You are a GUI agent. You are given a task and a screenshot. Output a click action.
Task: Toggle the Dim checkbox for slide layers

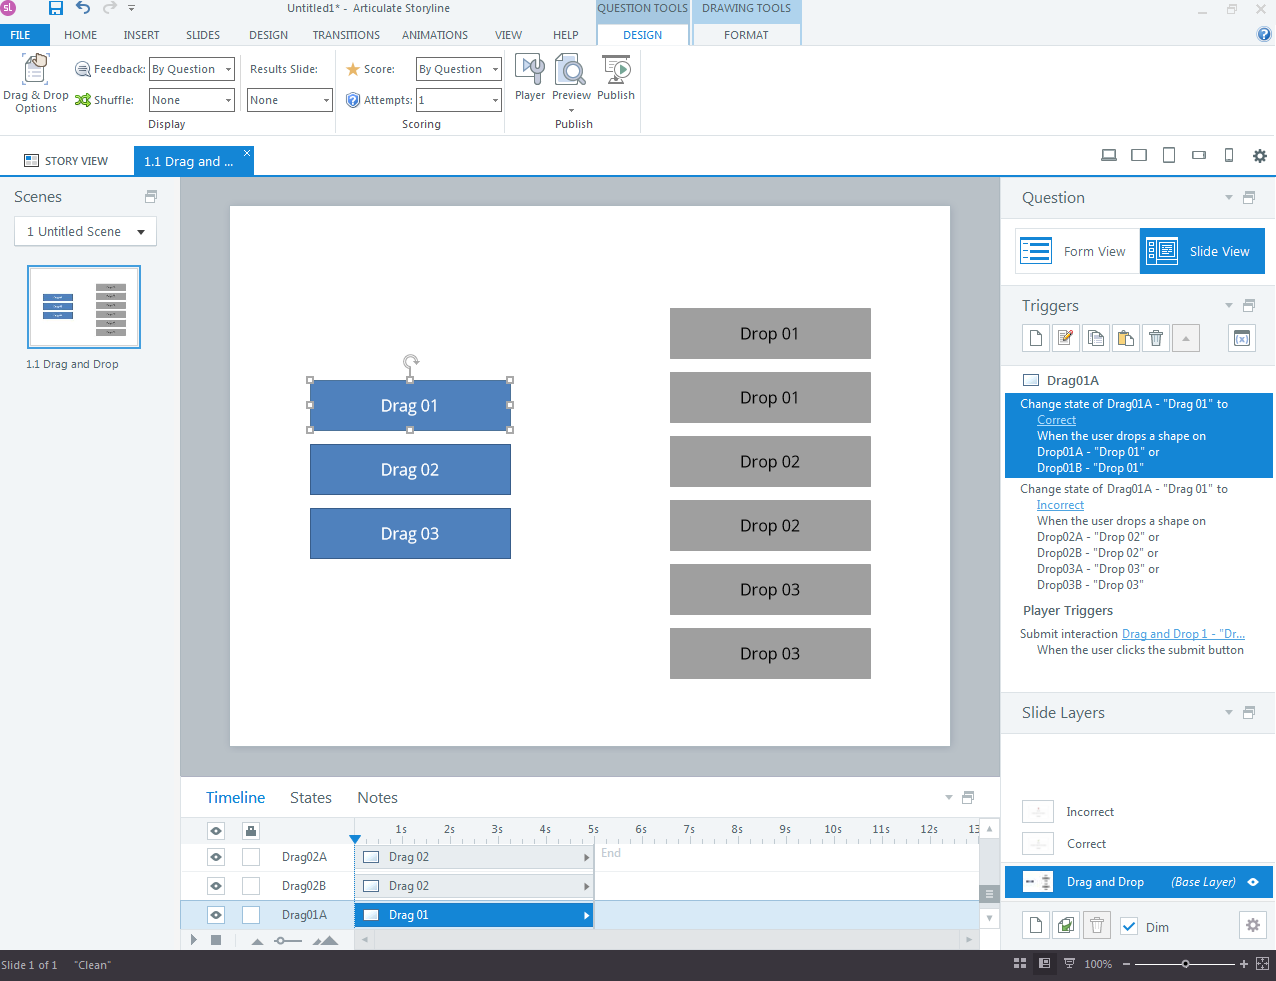coord(1129,927)
